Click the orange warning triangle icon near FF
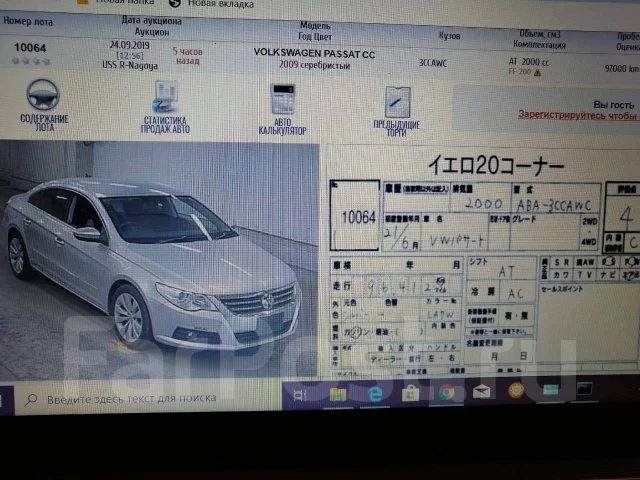Screen dimensions: 640x480 (x=538, y=73)
